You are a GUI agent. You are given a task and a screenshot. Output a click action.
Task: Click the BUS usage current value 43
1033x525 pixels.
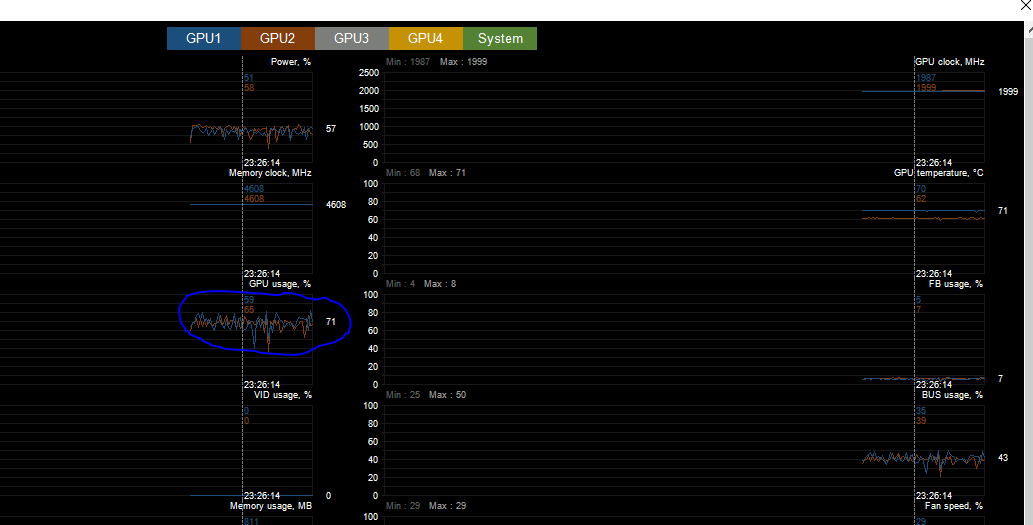click(x=1003, y=458)
